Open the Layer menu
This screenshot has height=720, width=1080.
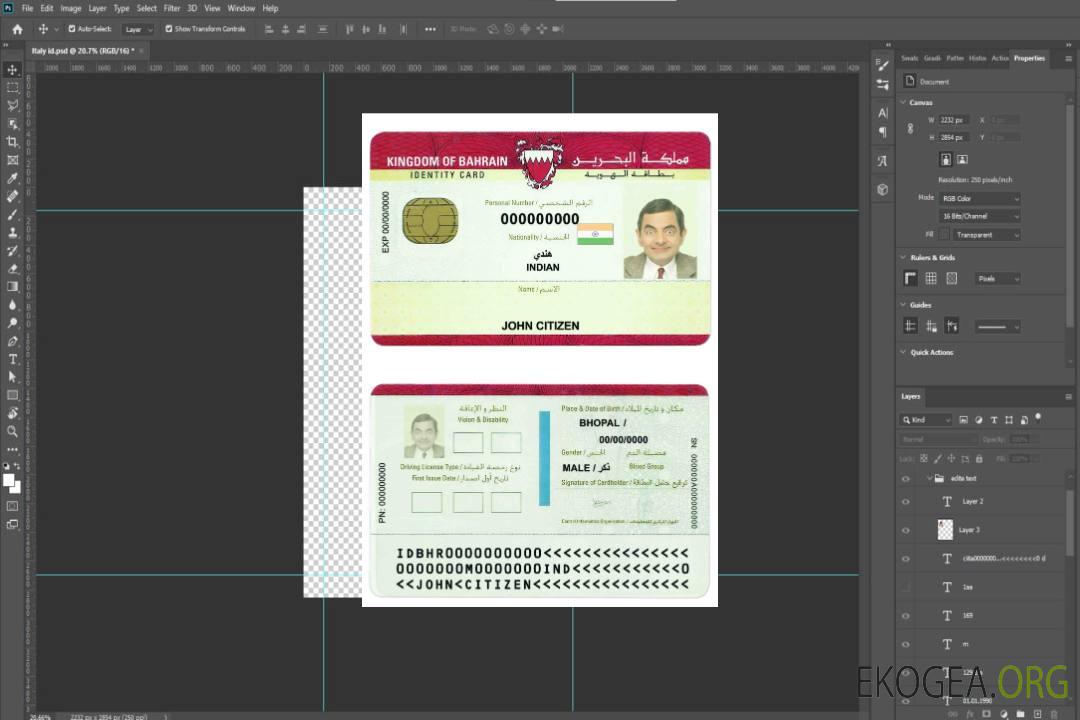point(97,8)
